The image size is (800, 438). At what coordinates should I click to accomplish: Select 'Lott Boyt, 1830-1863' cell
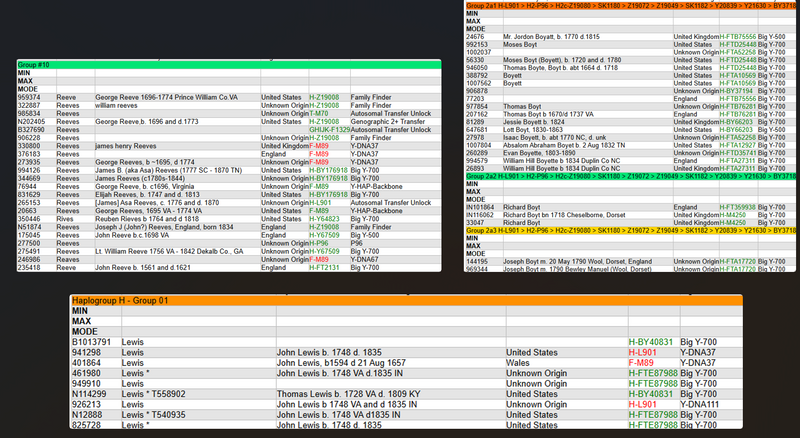(x=534, y=130)
